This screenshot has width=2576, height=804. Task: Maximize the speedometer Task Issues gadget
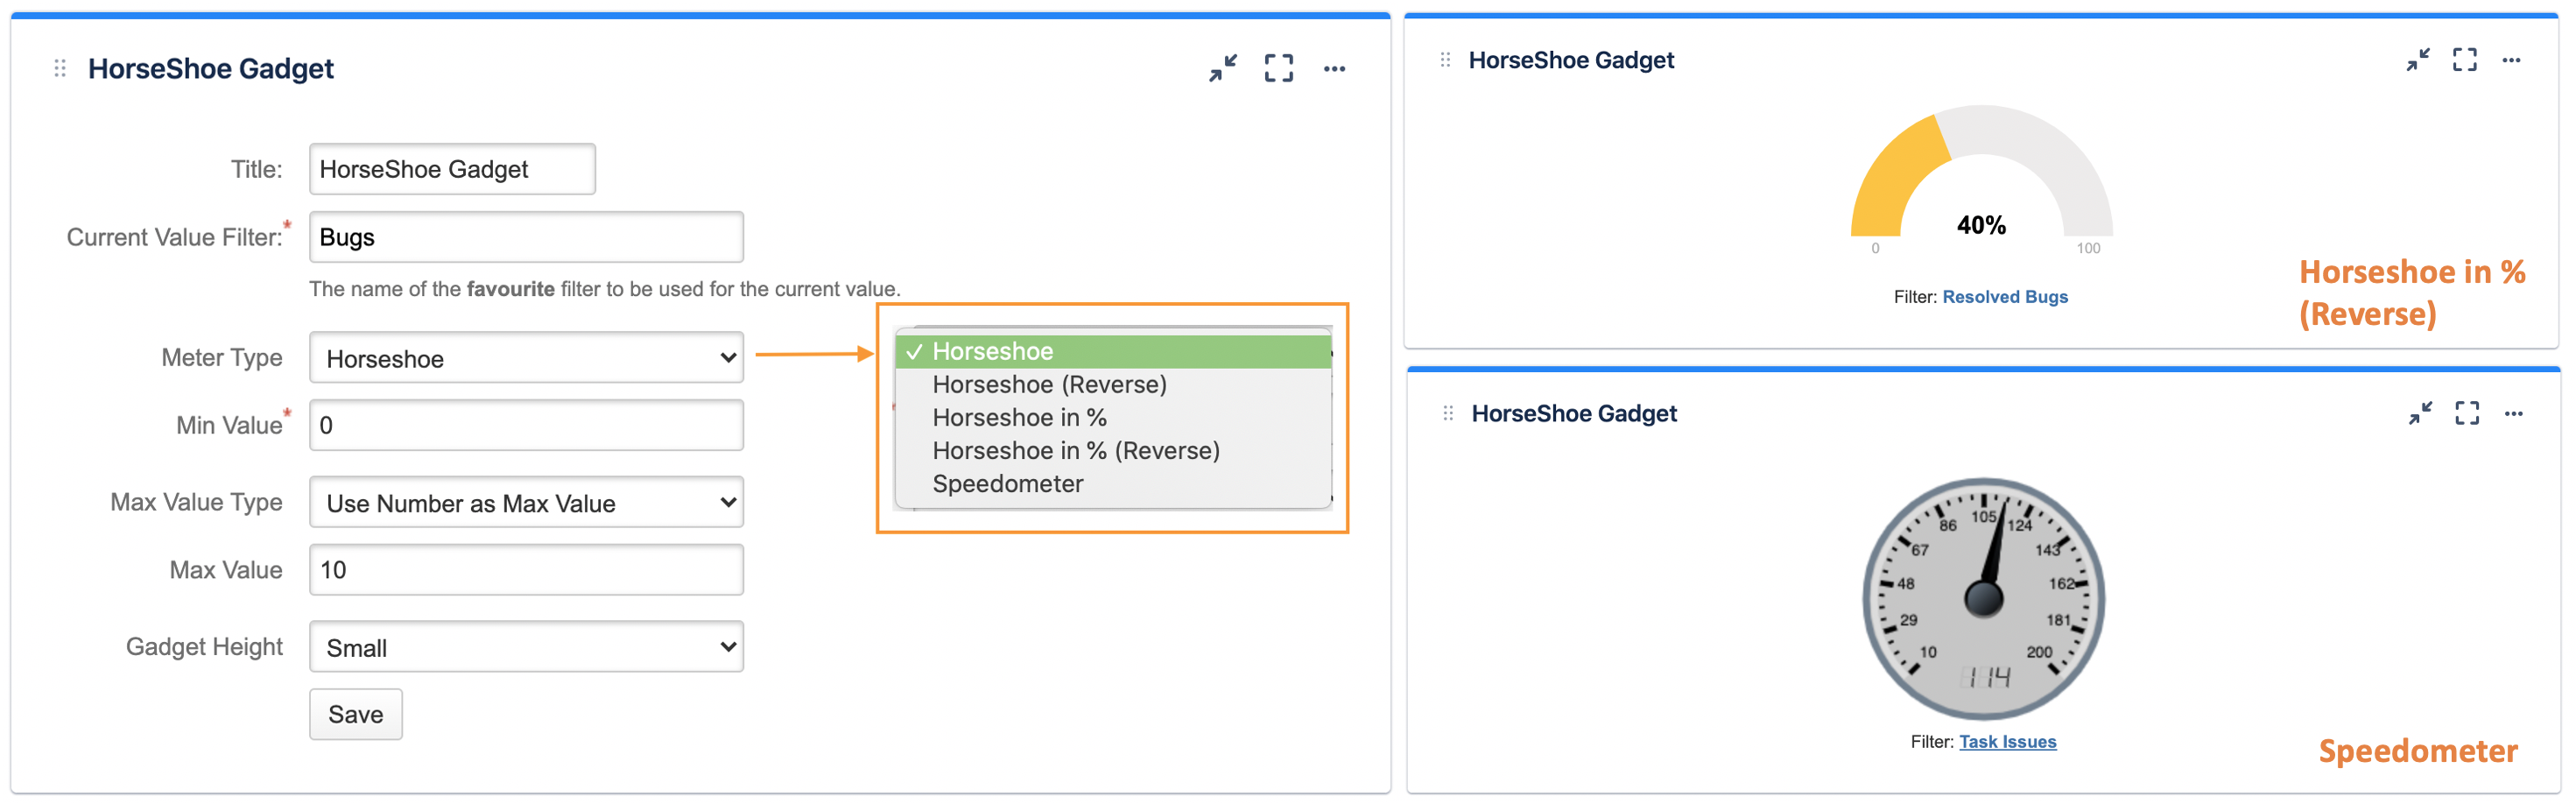click(x=2467, y=413)
